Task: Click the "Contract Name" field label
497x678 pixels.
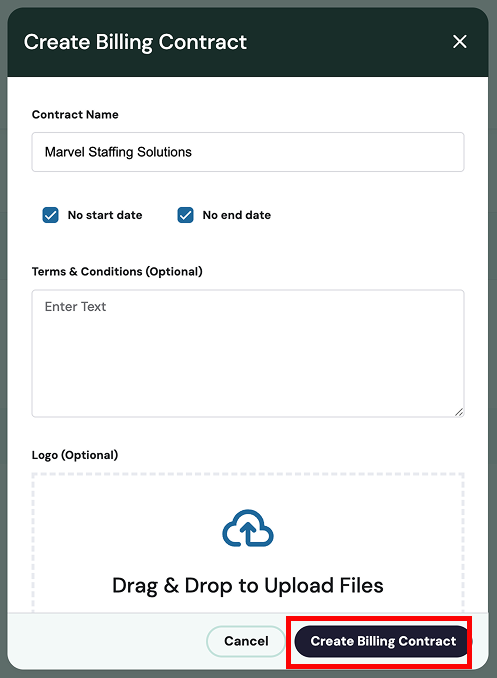Action: 75,115
